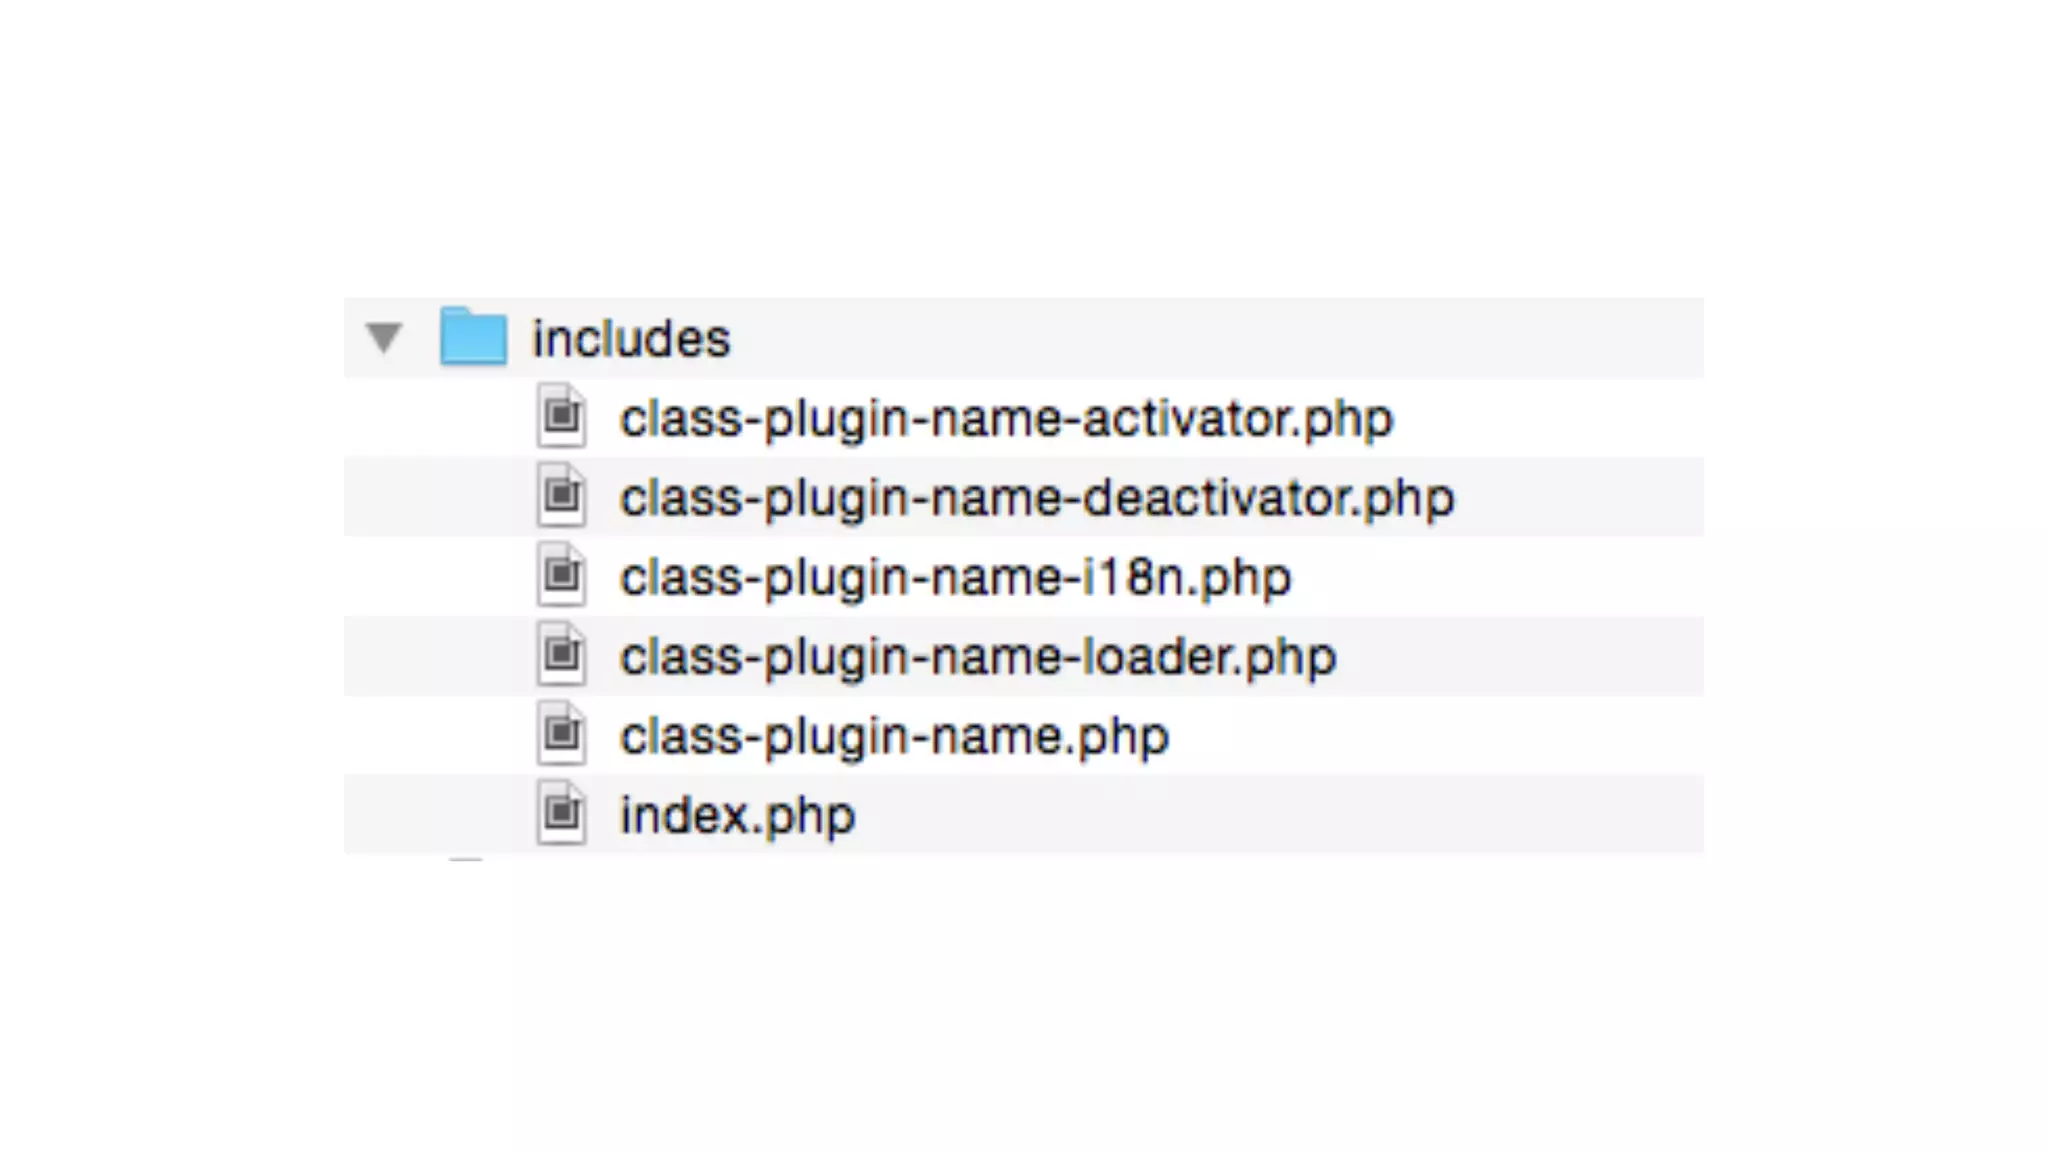Select the class-plugin-name.php filename
This screenshot has width=2048, height=1152.
click(x=894, y=737)
